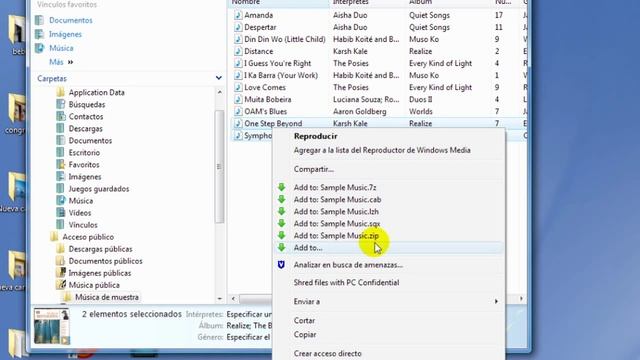Click the Love Comes music file icon
640x360 pixels.
point(238,87)
